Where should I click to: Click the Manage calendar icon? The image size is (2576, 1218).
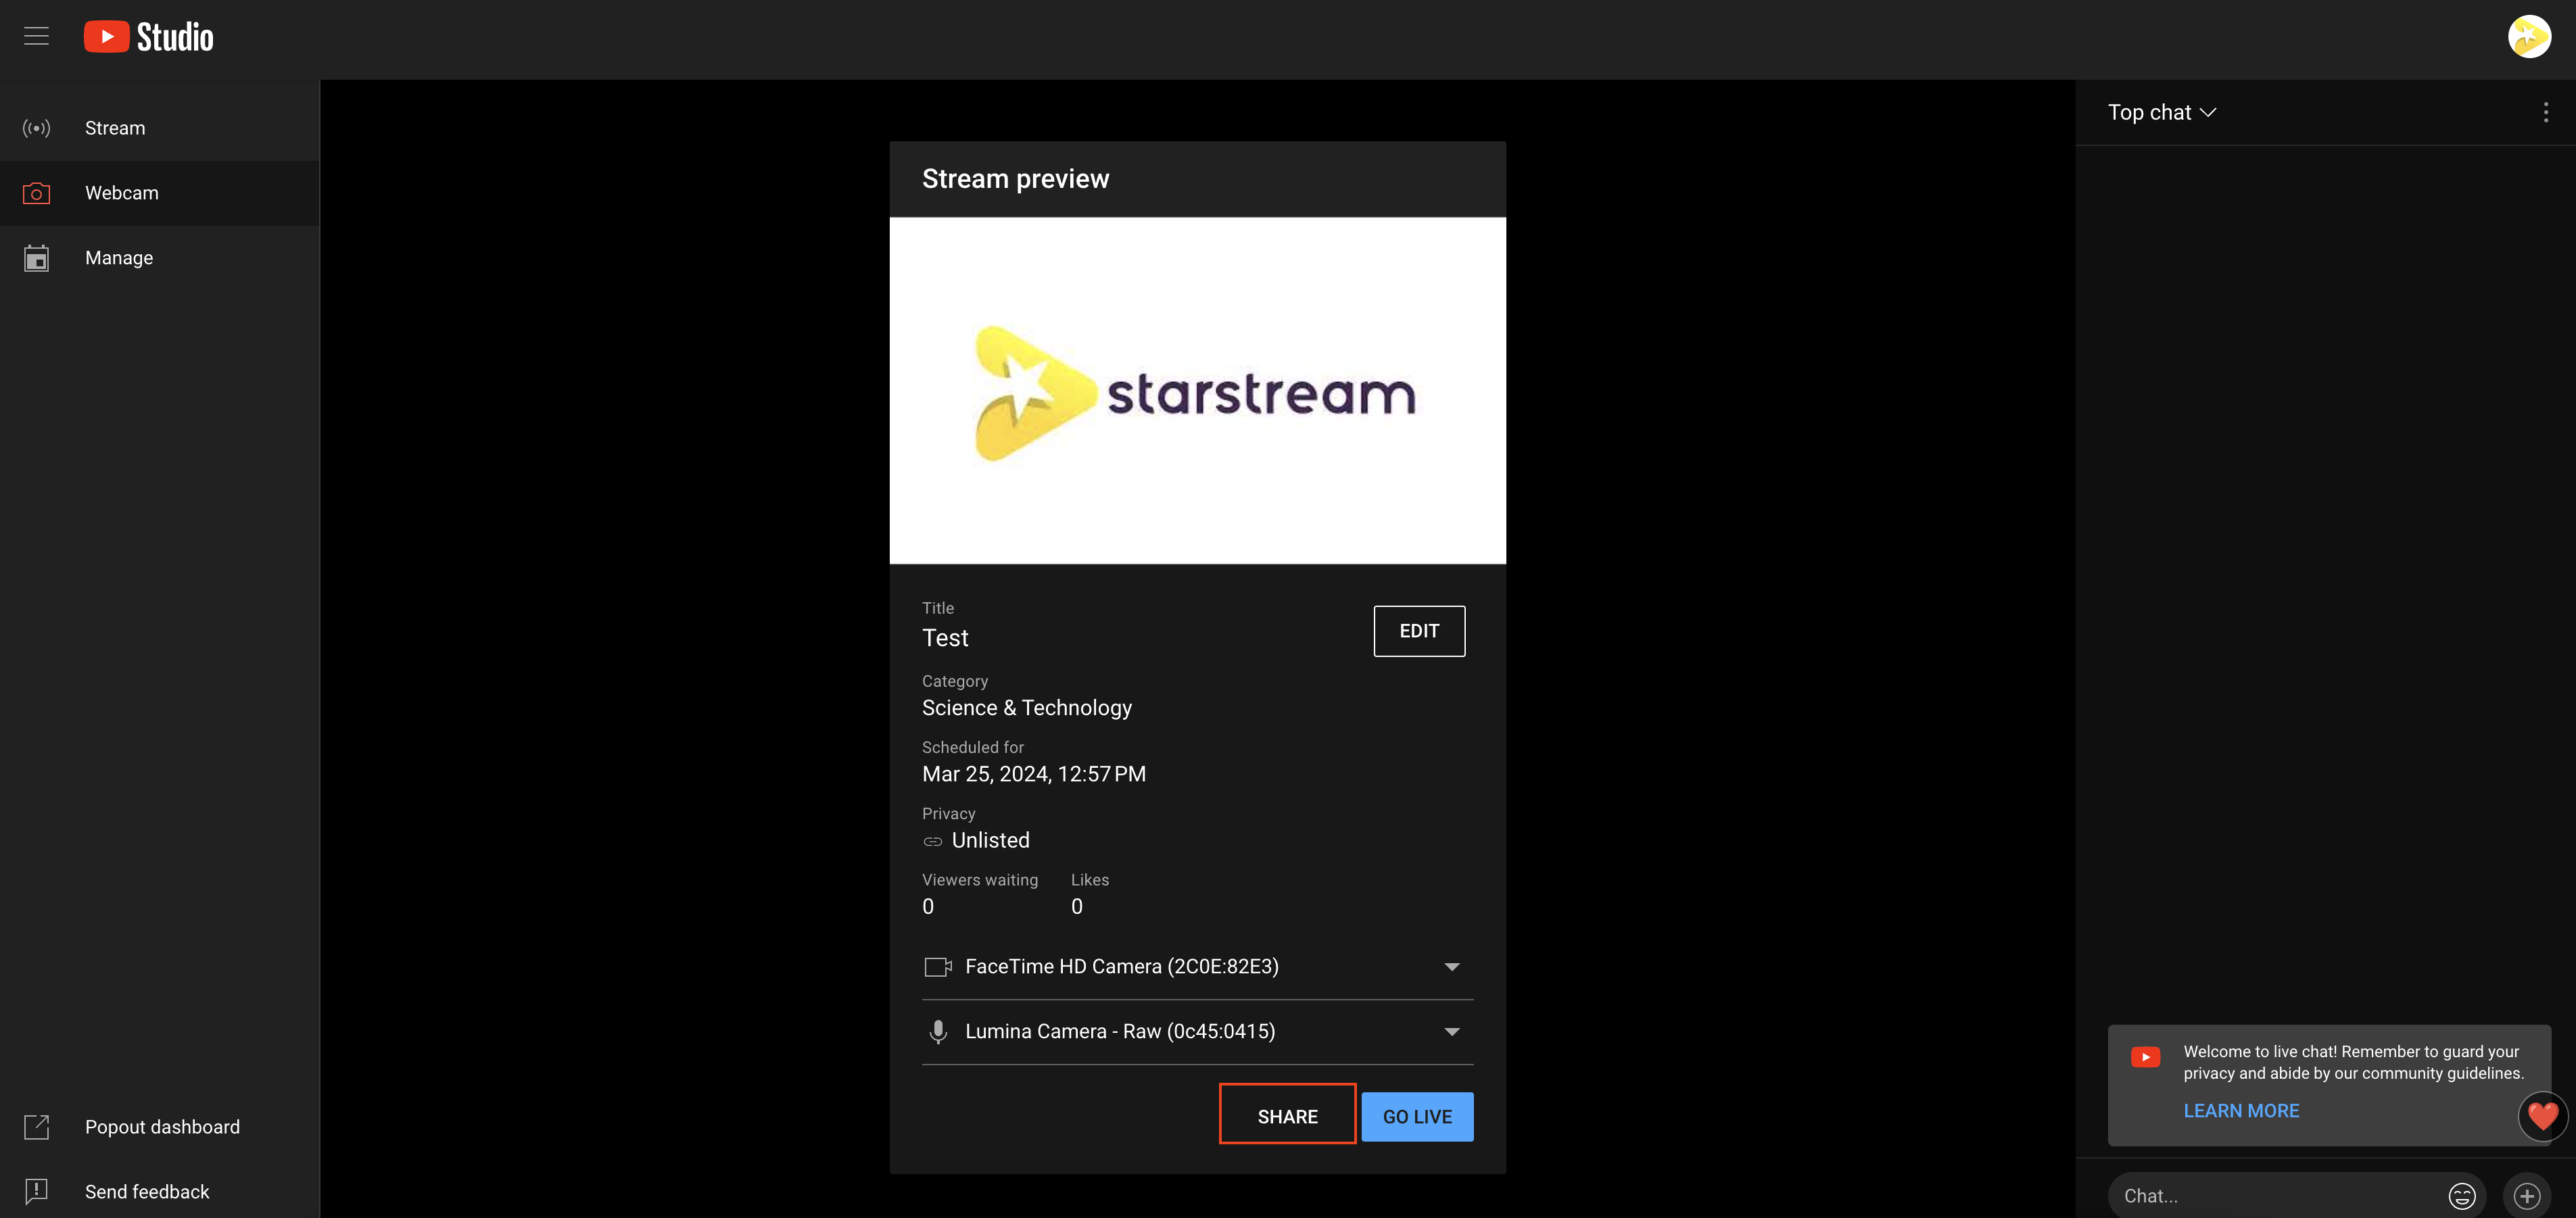coord(36,258)
